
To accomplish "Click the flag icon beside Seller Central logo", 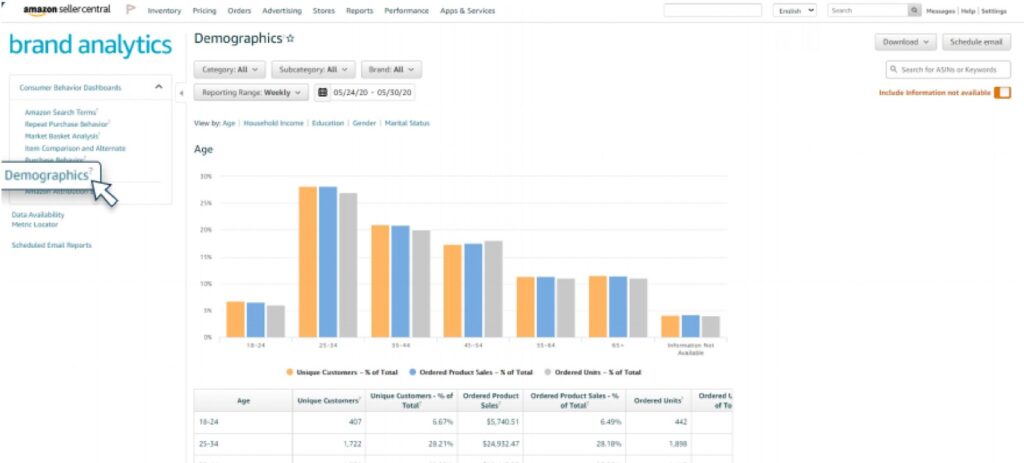I will (130, 10).
